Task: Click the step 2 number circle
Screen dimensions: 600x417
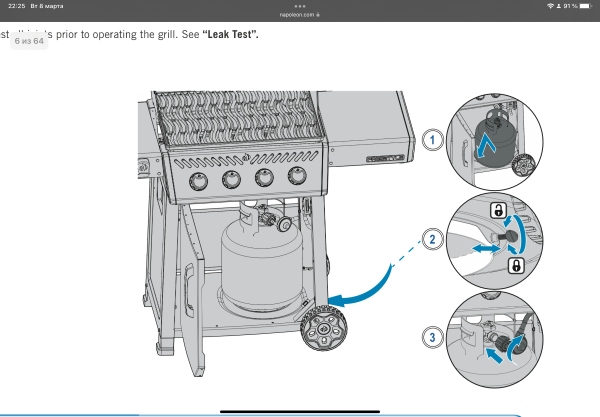Action: coord(431,239)
